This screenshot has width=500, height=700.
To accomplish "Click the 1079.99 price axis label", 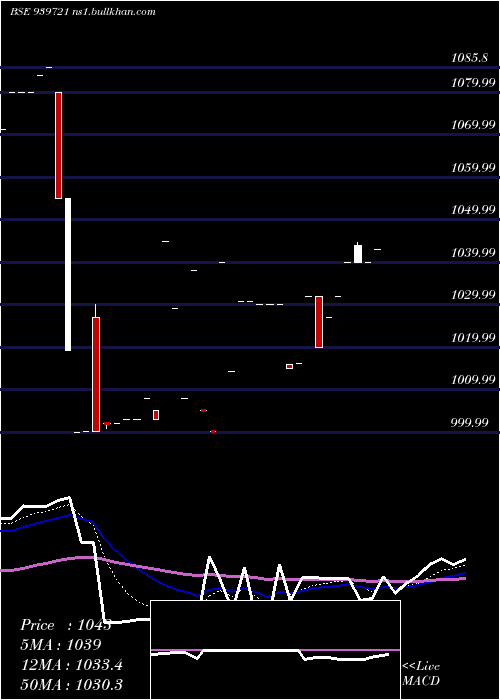I will click(x=473, y=82).
